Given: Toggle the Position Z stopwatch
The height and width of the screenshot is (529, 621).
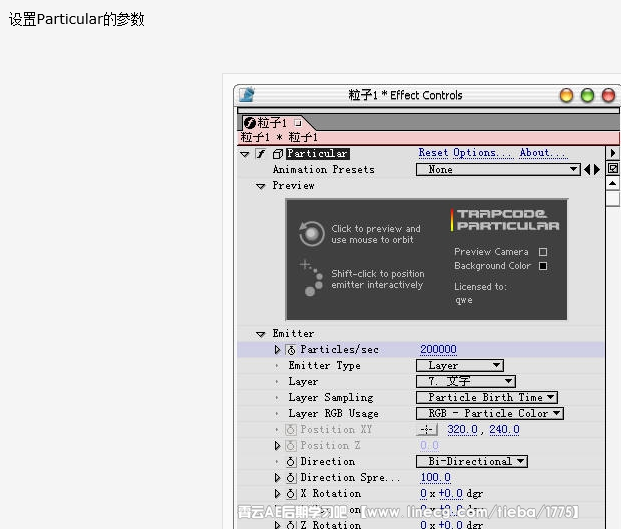Looking at the screenshot, I should pos(291,446).
